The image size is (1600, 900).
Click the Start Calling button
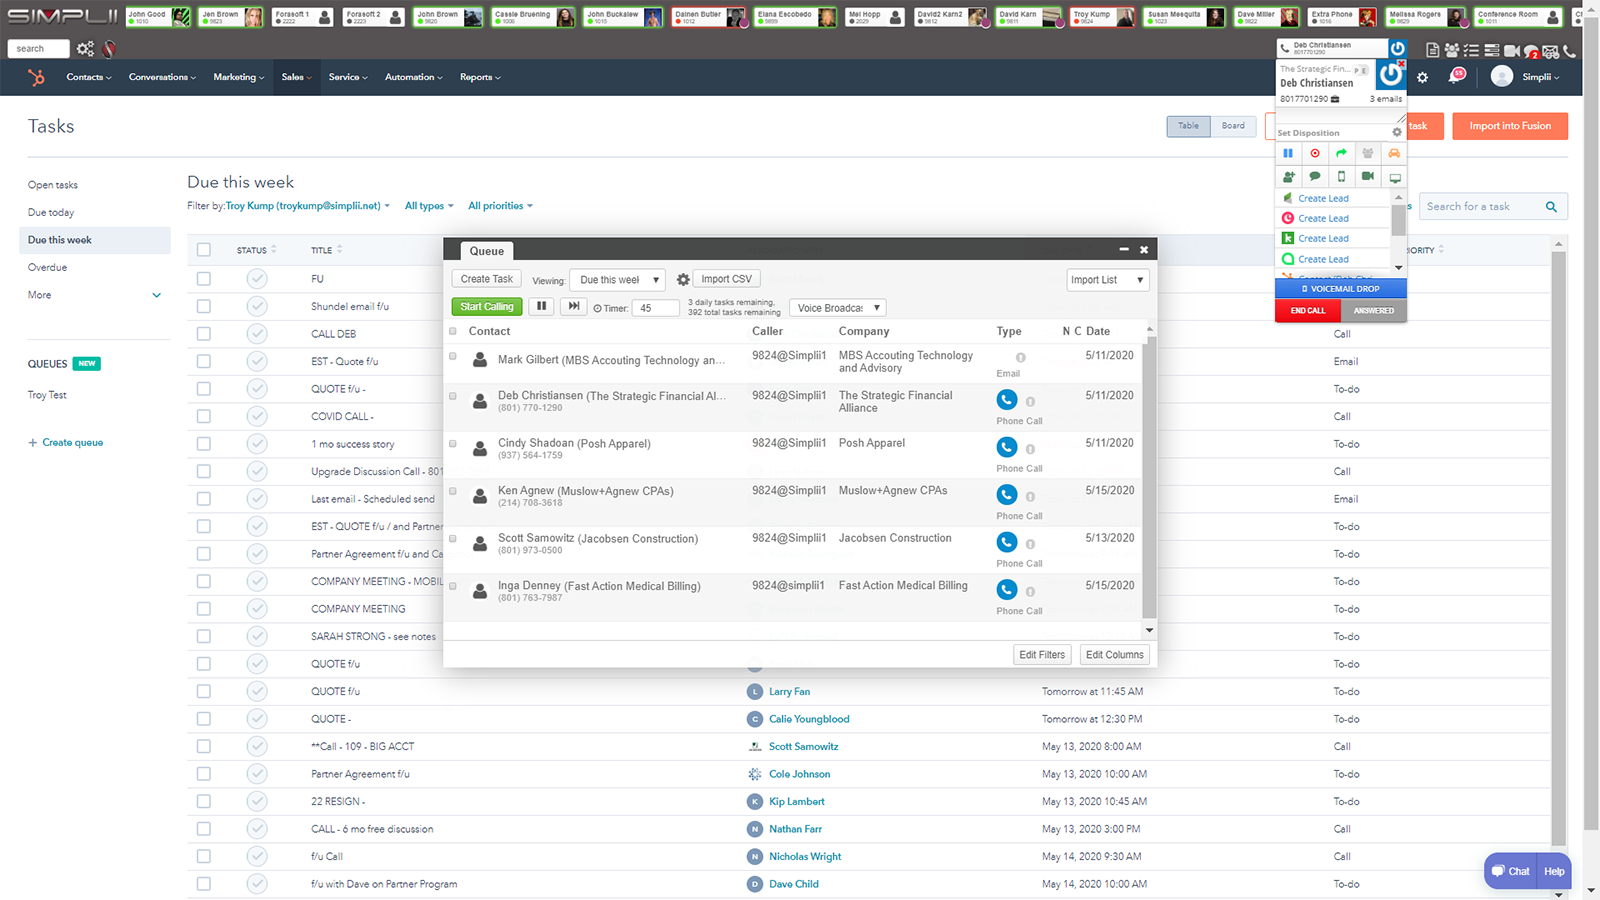tap(487, 307)
